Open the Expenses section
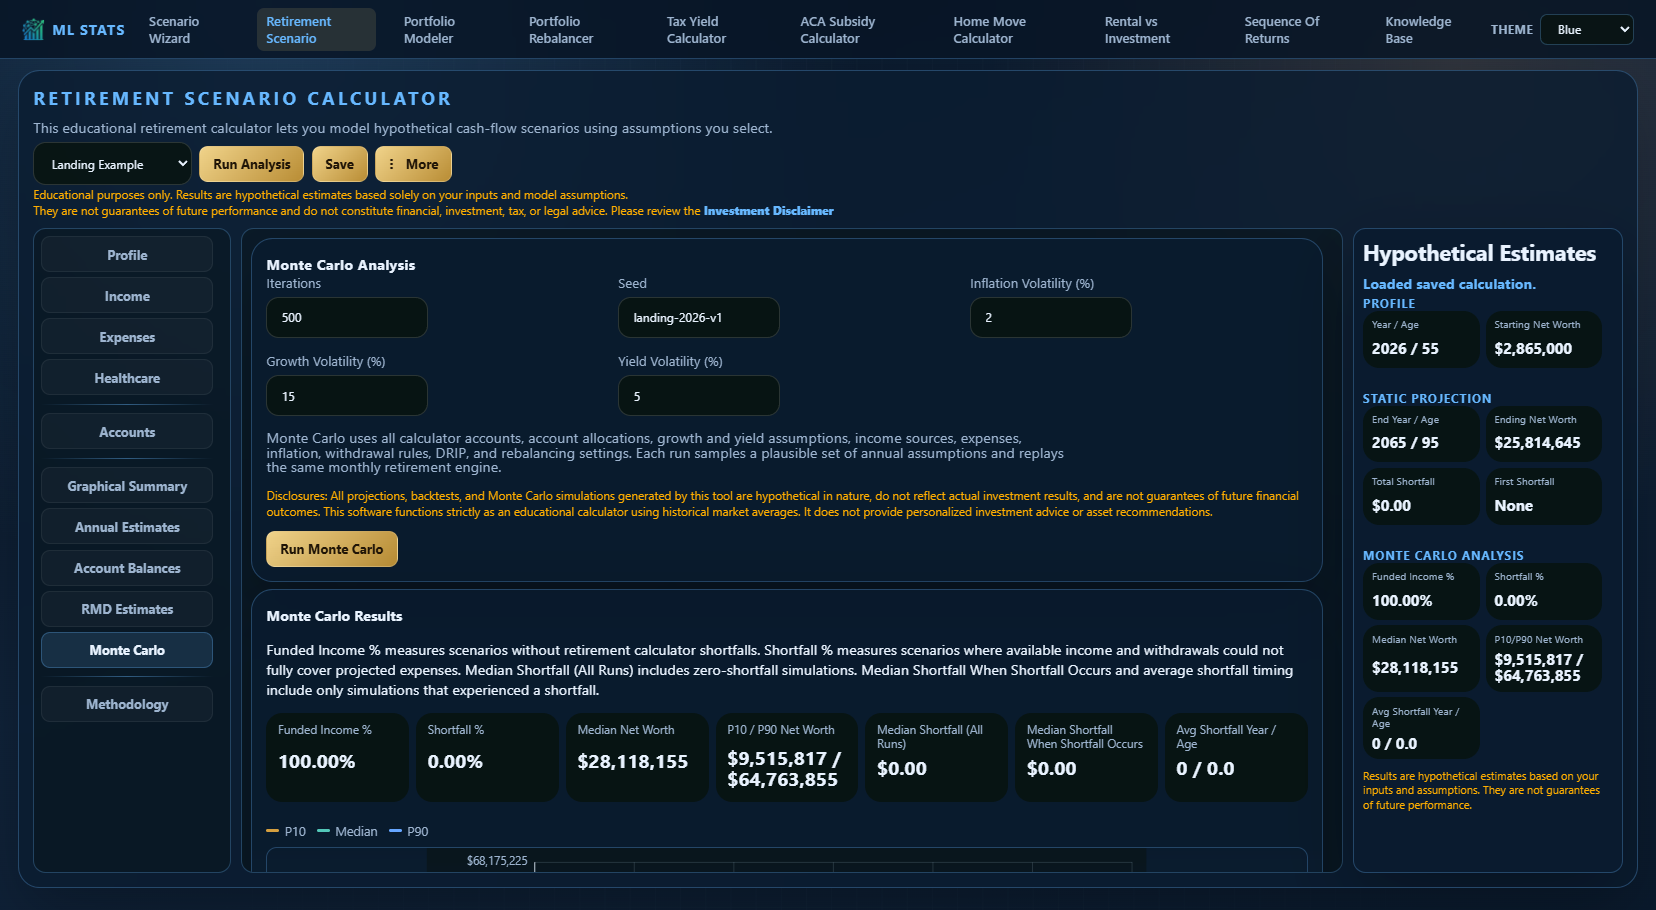The height and width of the screenshot is (910, 1656). pos(127,337)
